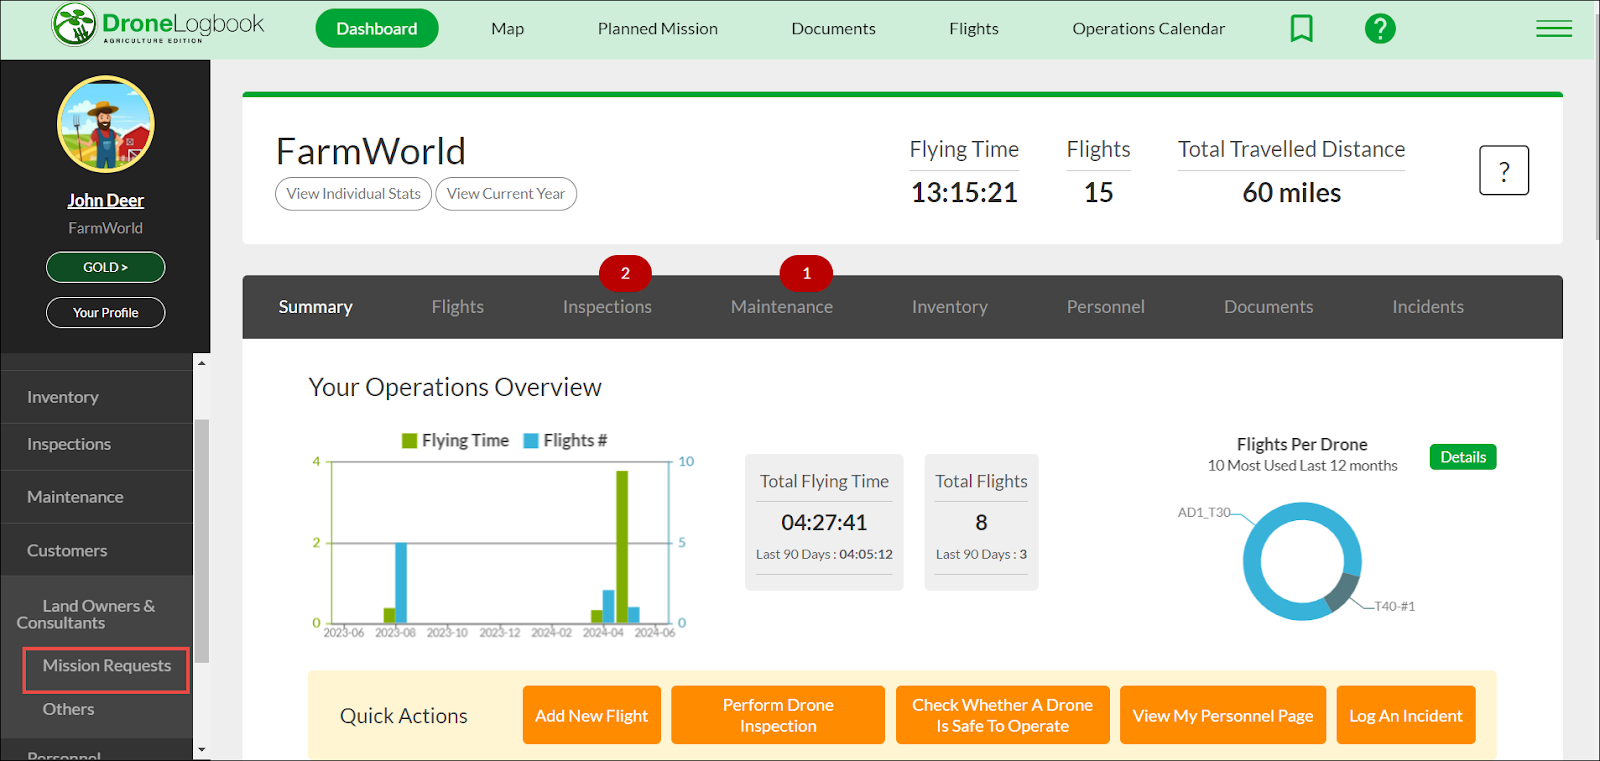The width and height of the screenshot is (1600, 761).
Task: Open the Operations Calendar
Action: (x=1149, y=29)
